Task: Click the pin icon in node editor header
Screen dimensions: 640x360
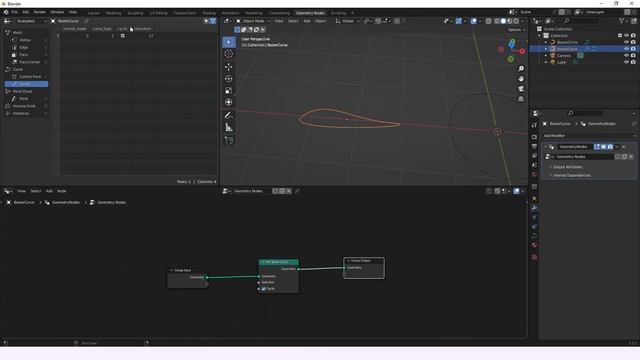Action: [297, 191]
